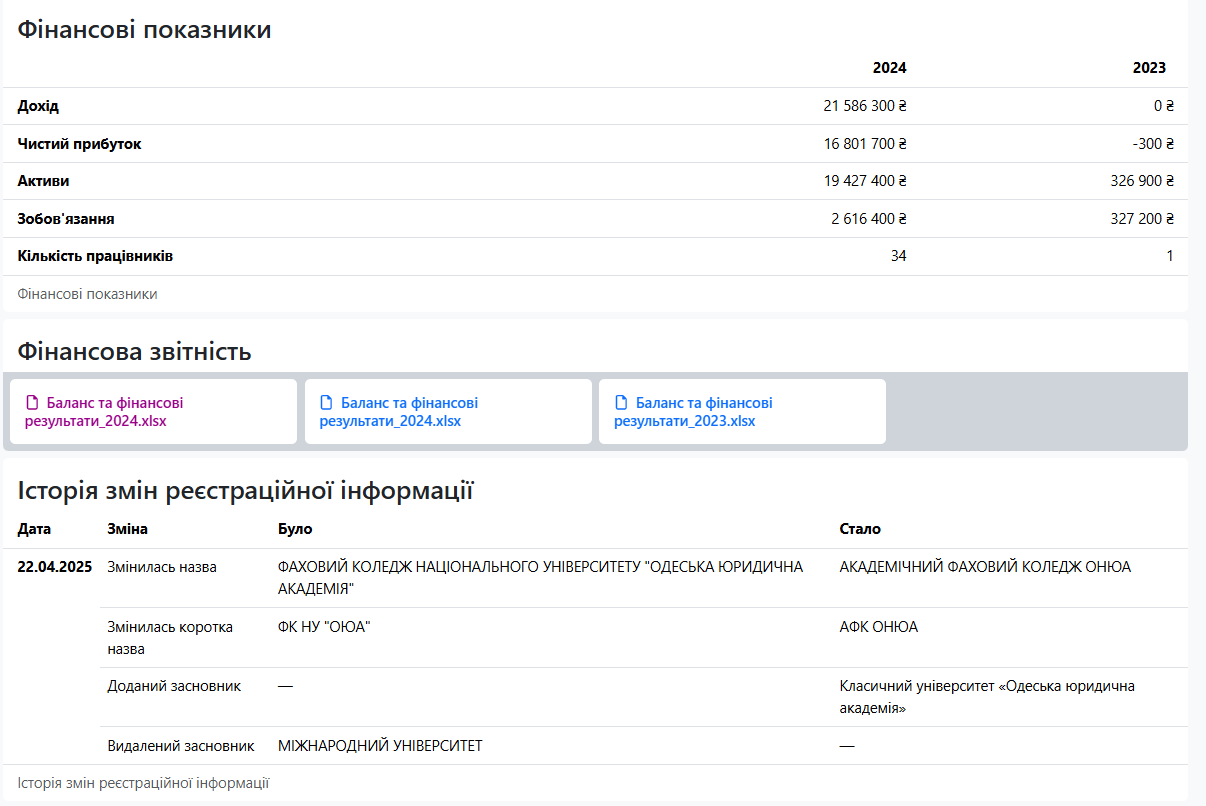Click the 'Стало' column header
Image resolution: width=1206 pixels, height=806 pixels.
click(x=860, y=529)
